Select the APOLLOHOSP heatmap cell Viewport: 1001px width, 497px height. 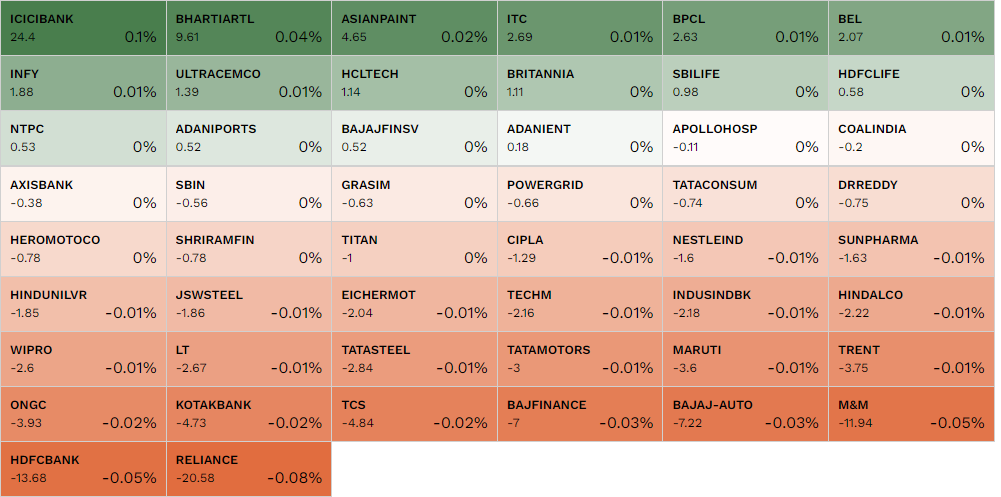coord(745,138)
